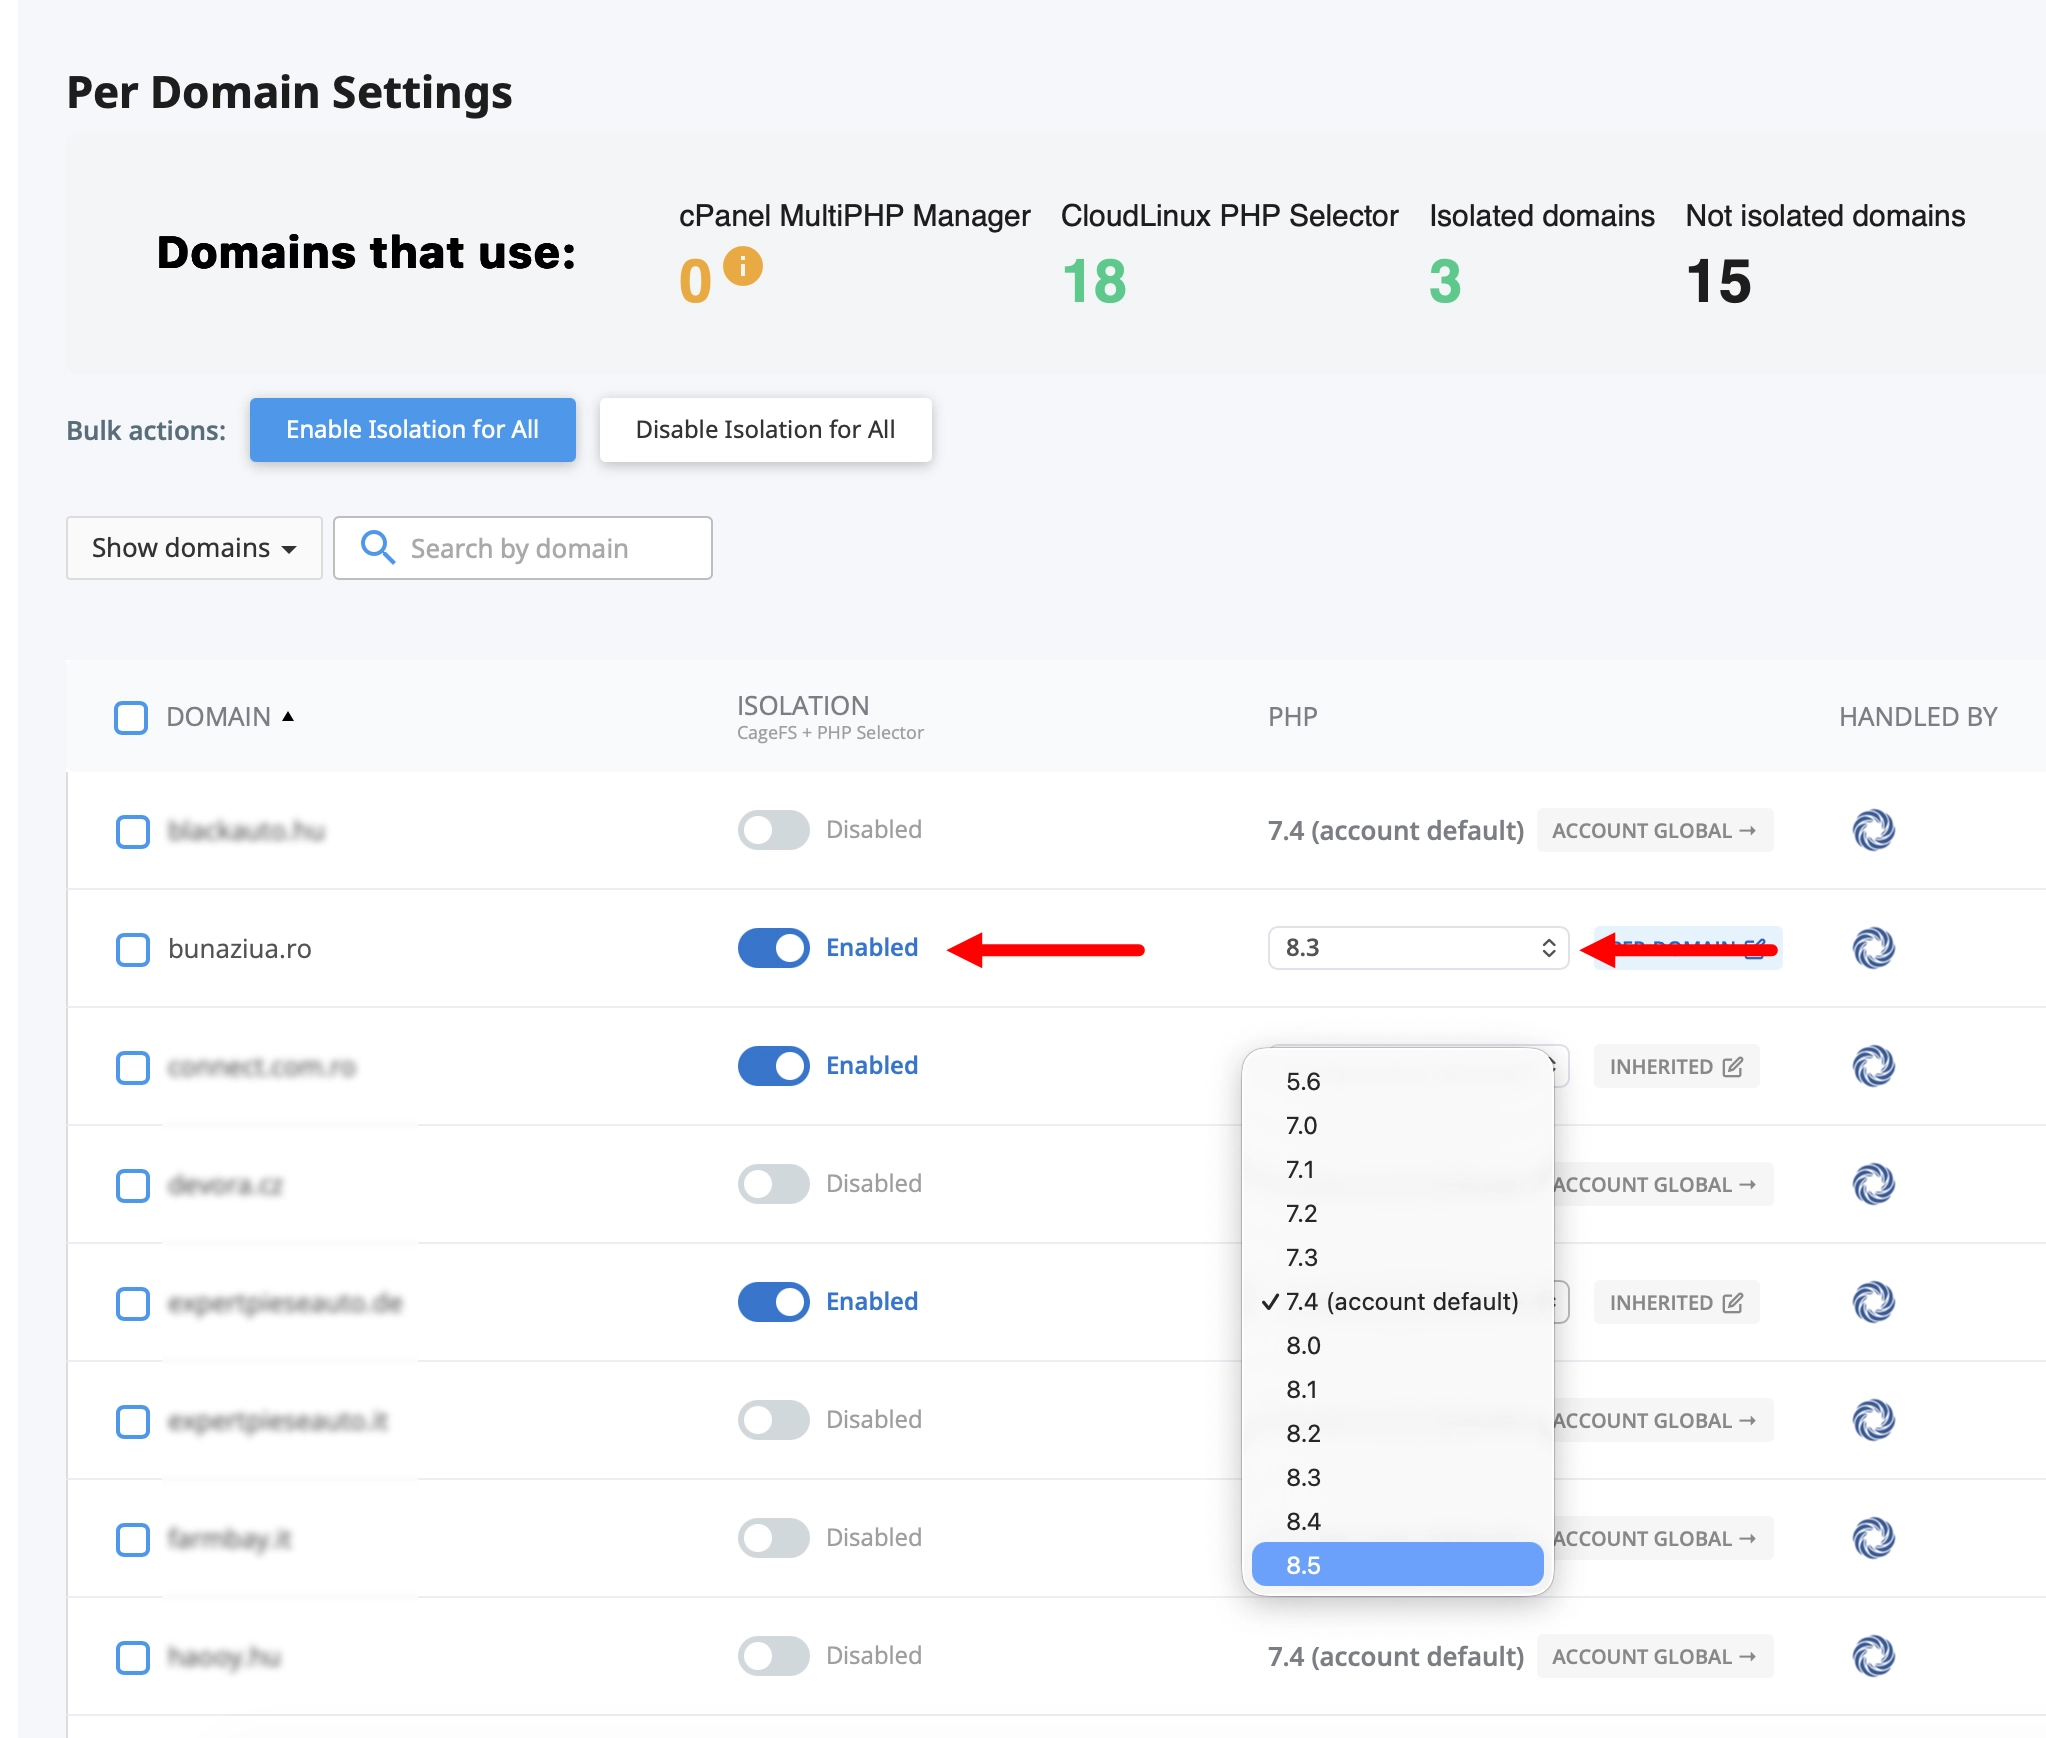Click the lower INHERITED badge
Screen dimensions: 2046x1738
[1676, 1303]
